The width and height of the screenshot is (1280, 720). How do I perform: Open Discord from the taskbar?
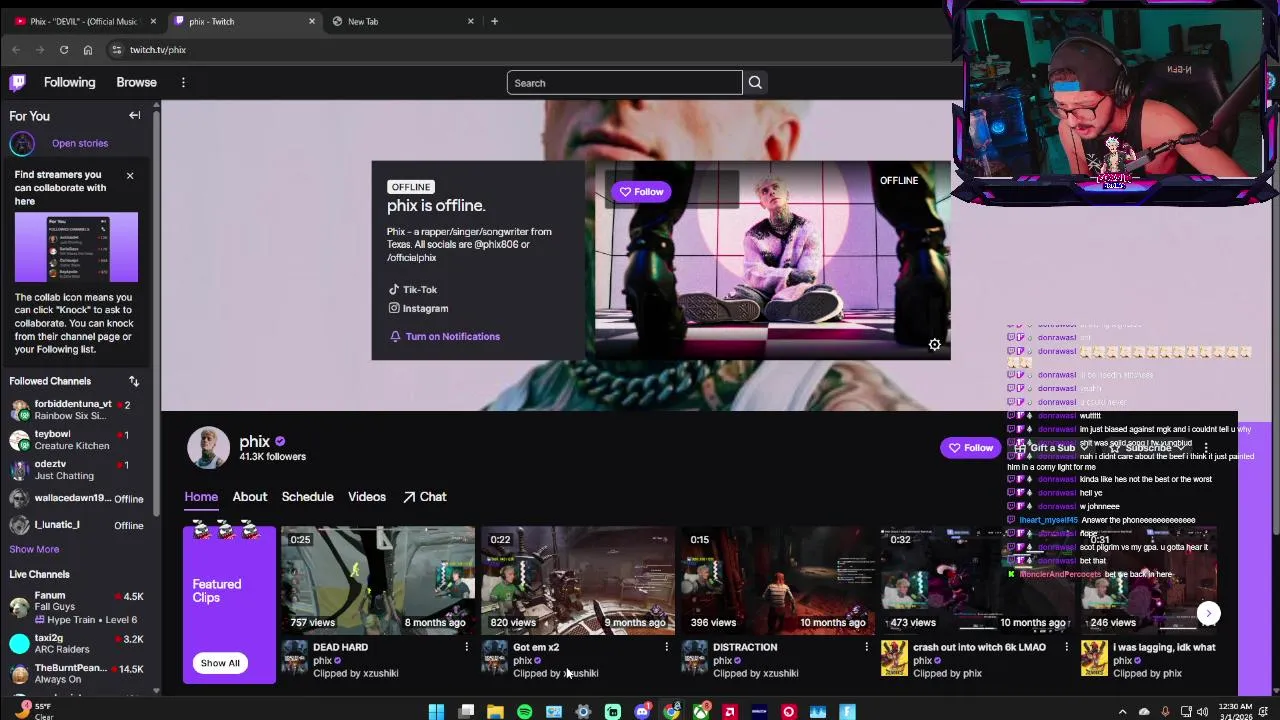(x=642, y=712)
